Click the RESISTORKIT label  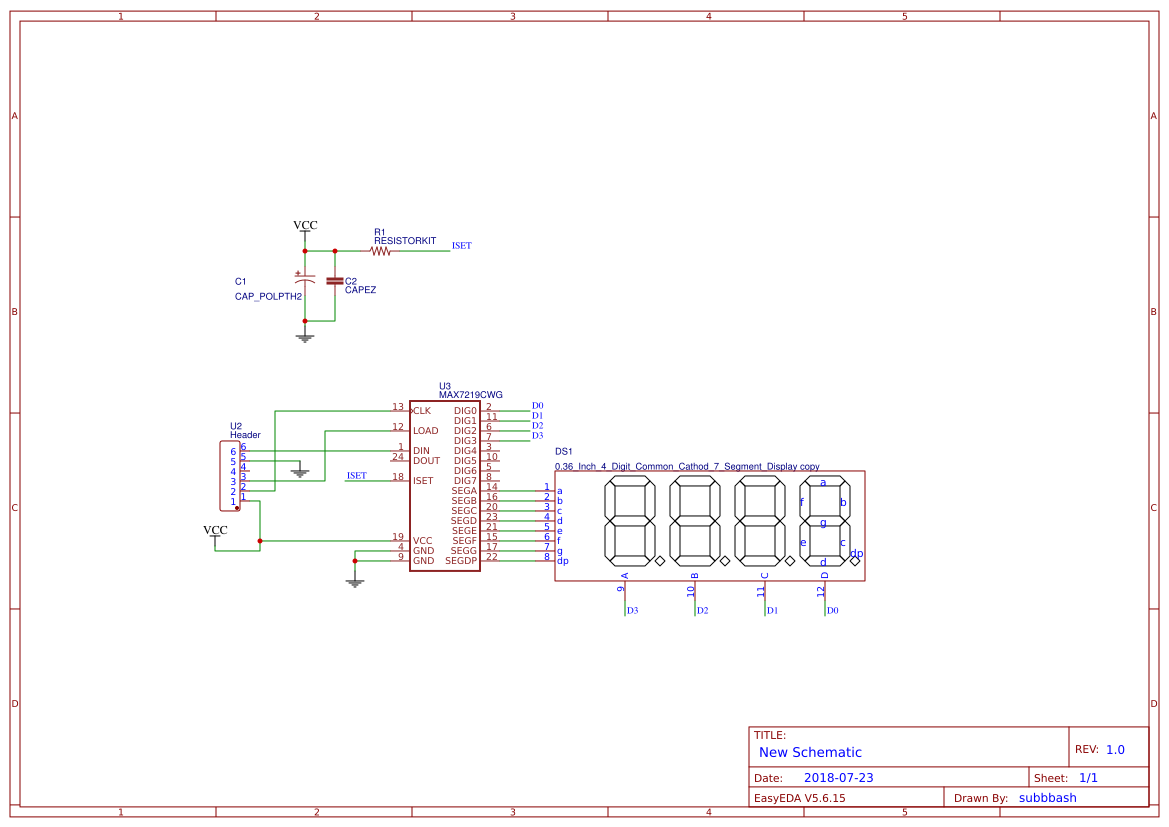click(x=405, y=241)
